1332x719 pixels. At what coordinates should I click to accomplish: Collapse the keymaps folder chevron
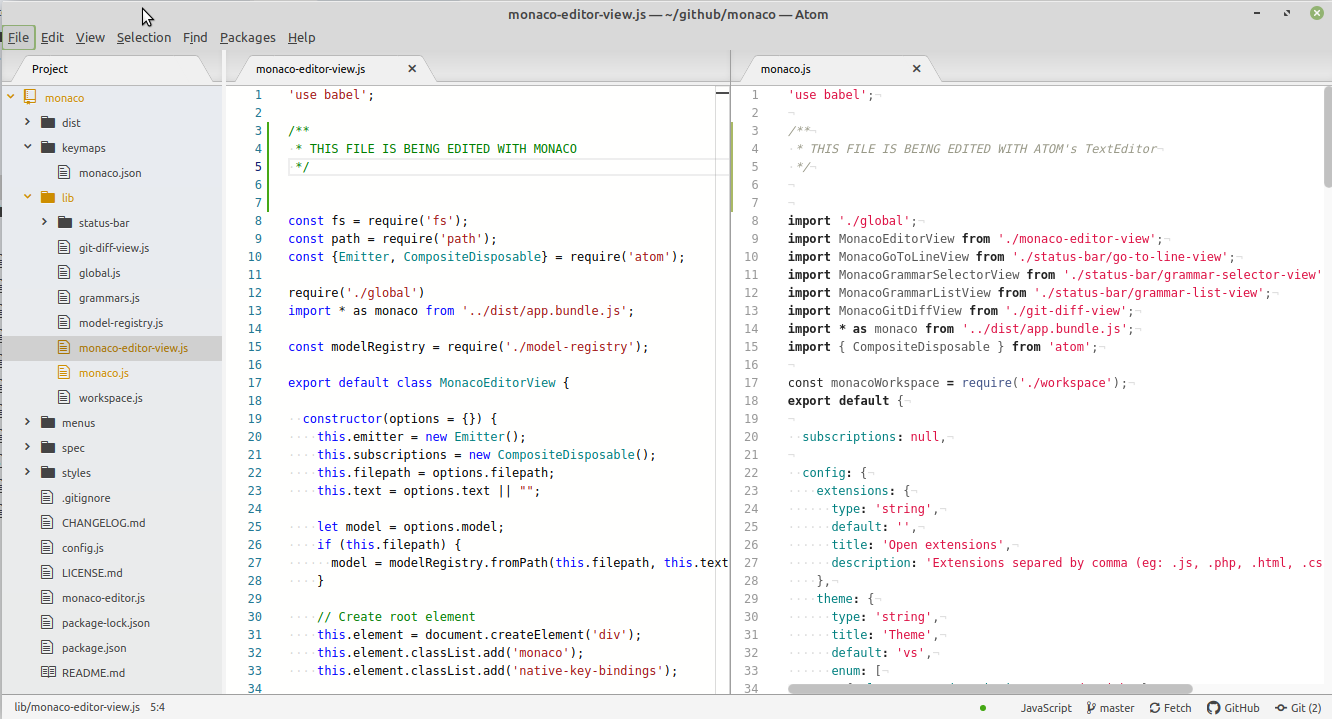tap(28, 147)
